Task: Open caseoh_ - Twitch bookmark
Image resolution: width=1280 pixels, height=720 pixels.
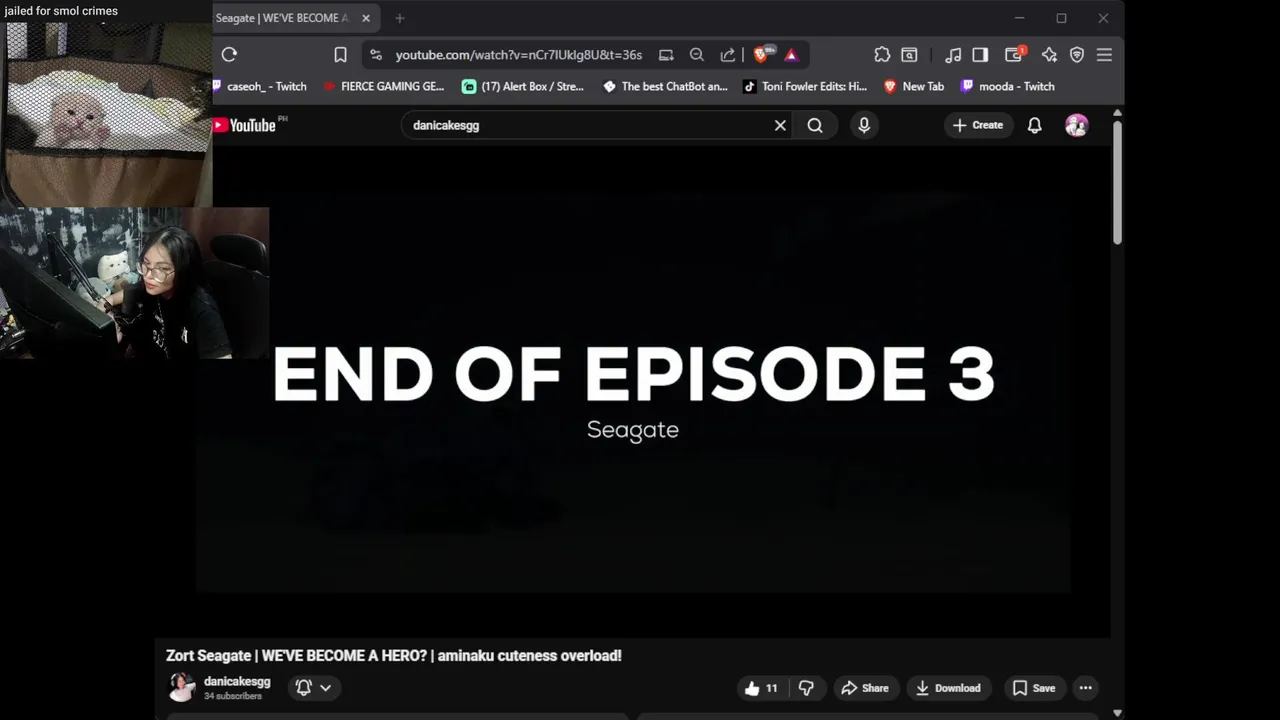Action: [x=259, y=86]
